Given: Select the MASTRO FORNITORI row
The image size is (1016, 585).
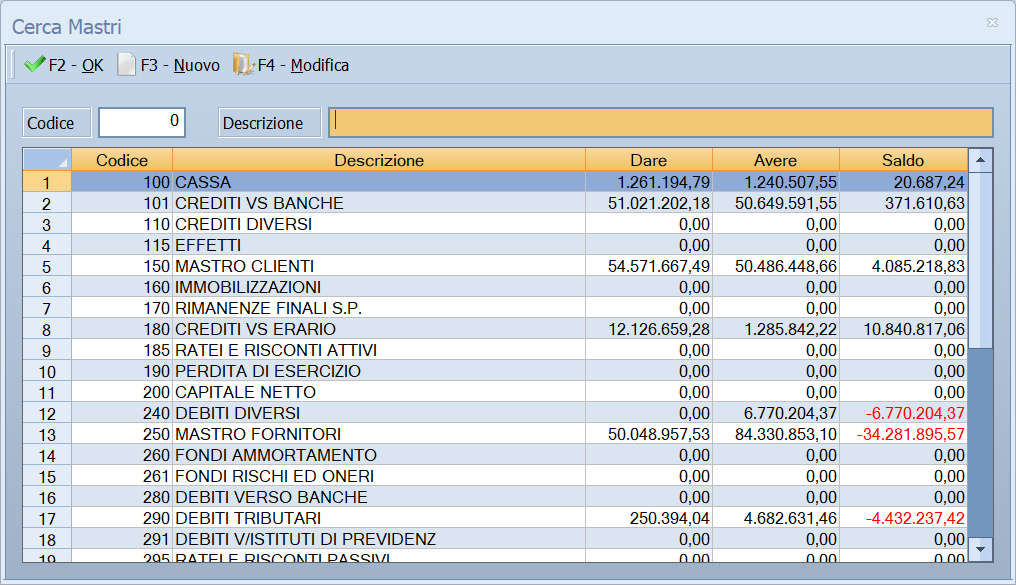Looking at the screenshot, I should click(495, 434).
